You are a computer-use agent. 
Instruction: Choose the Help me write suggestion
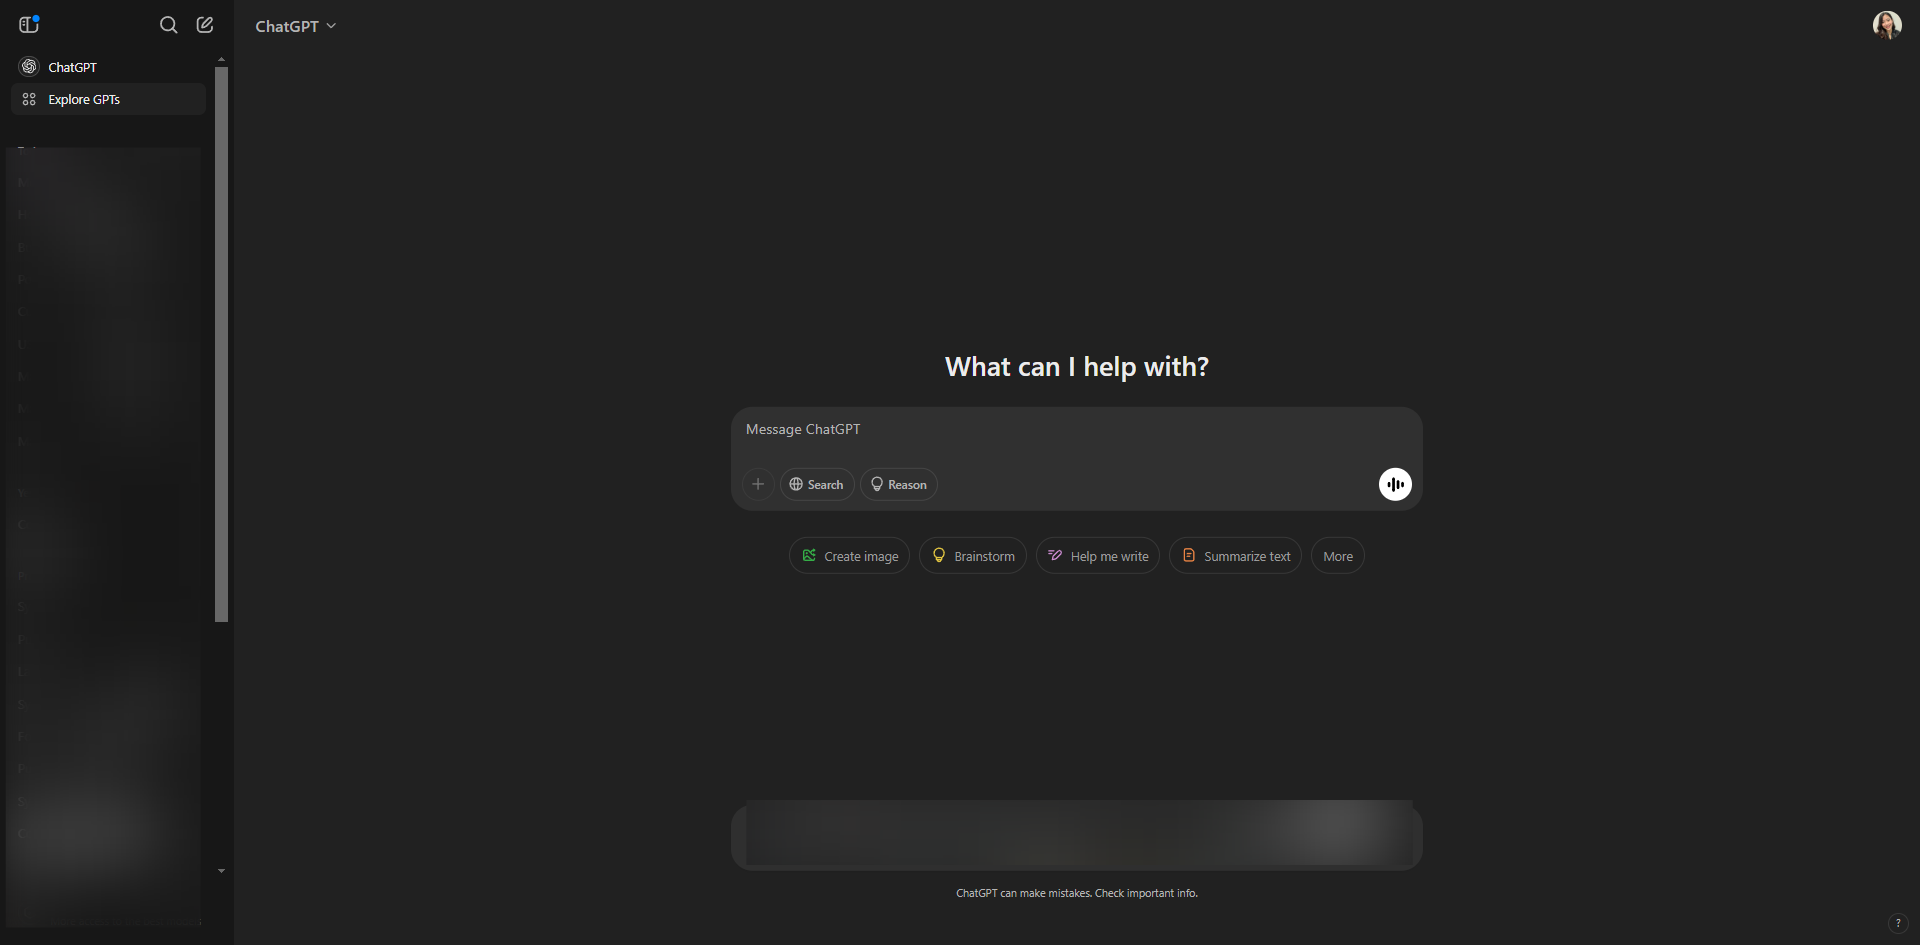pos(1098,556)
